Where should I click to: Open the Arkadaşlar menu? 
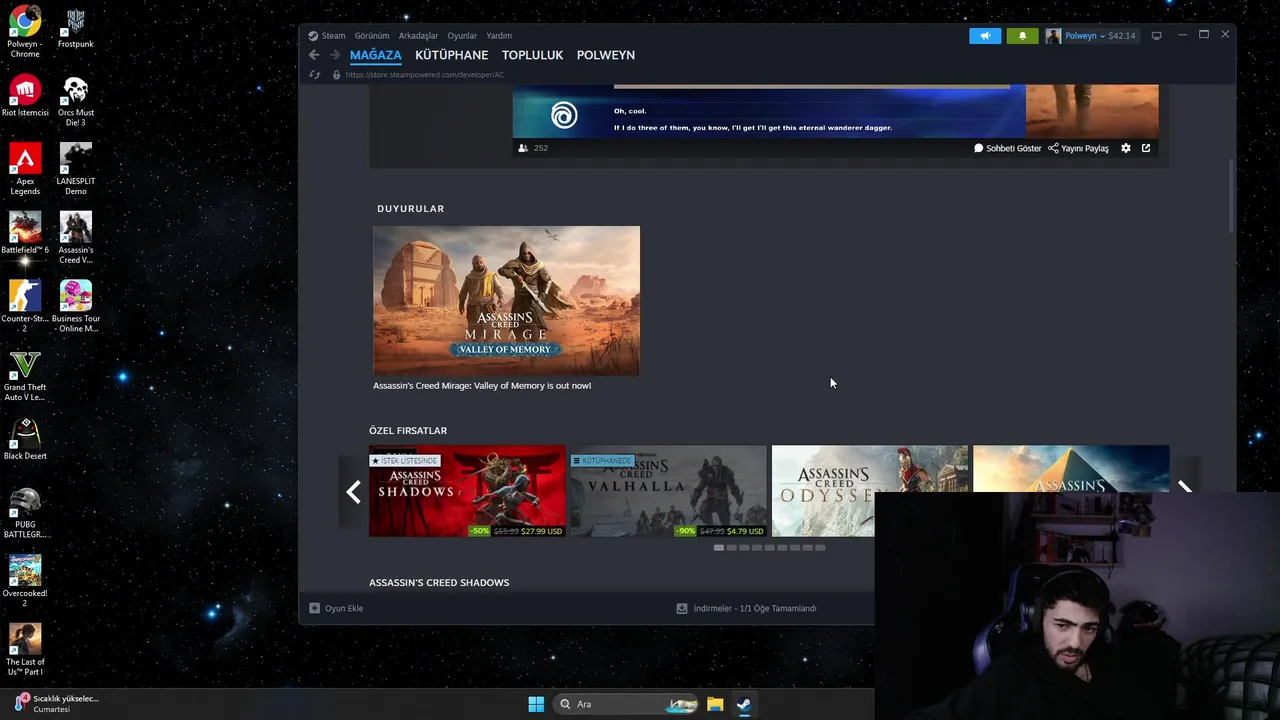tap(418, 35)
